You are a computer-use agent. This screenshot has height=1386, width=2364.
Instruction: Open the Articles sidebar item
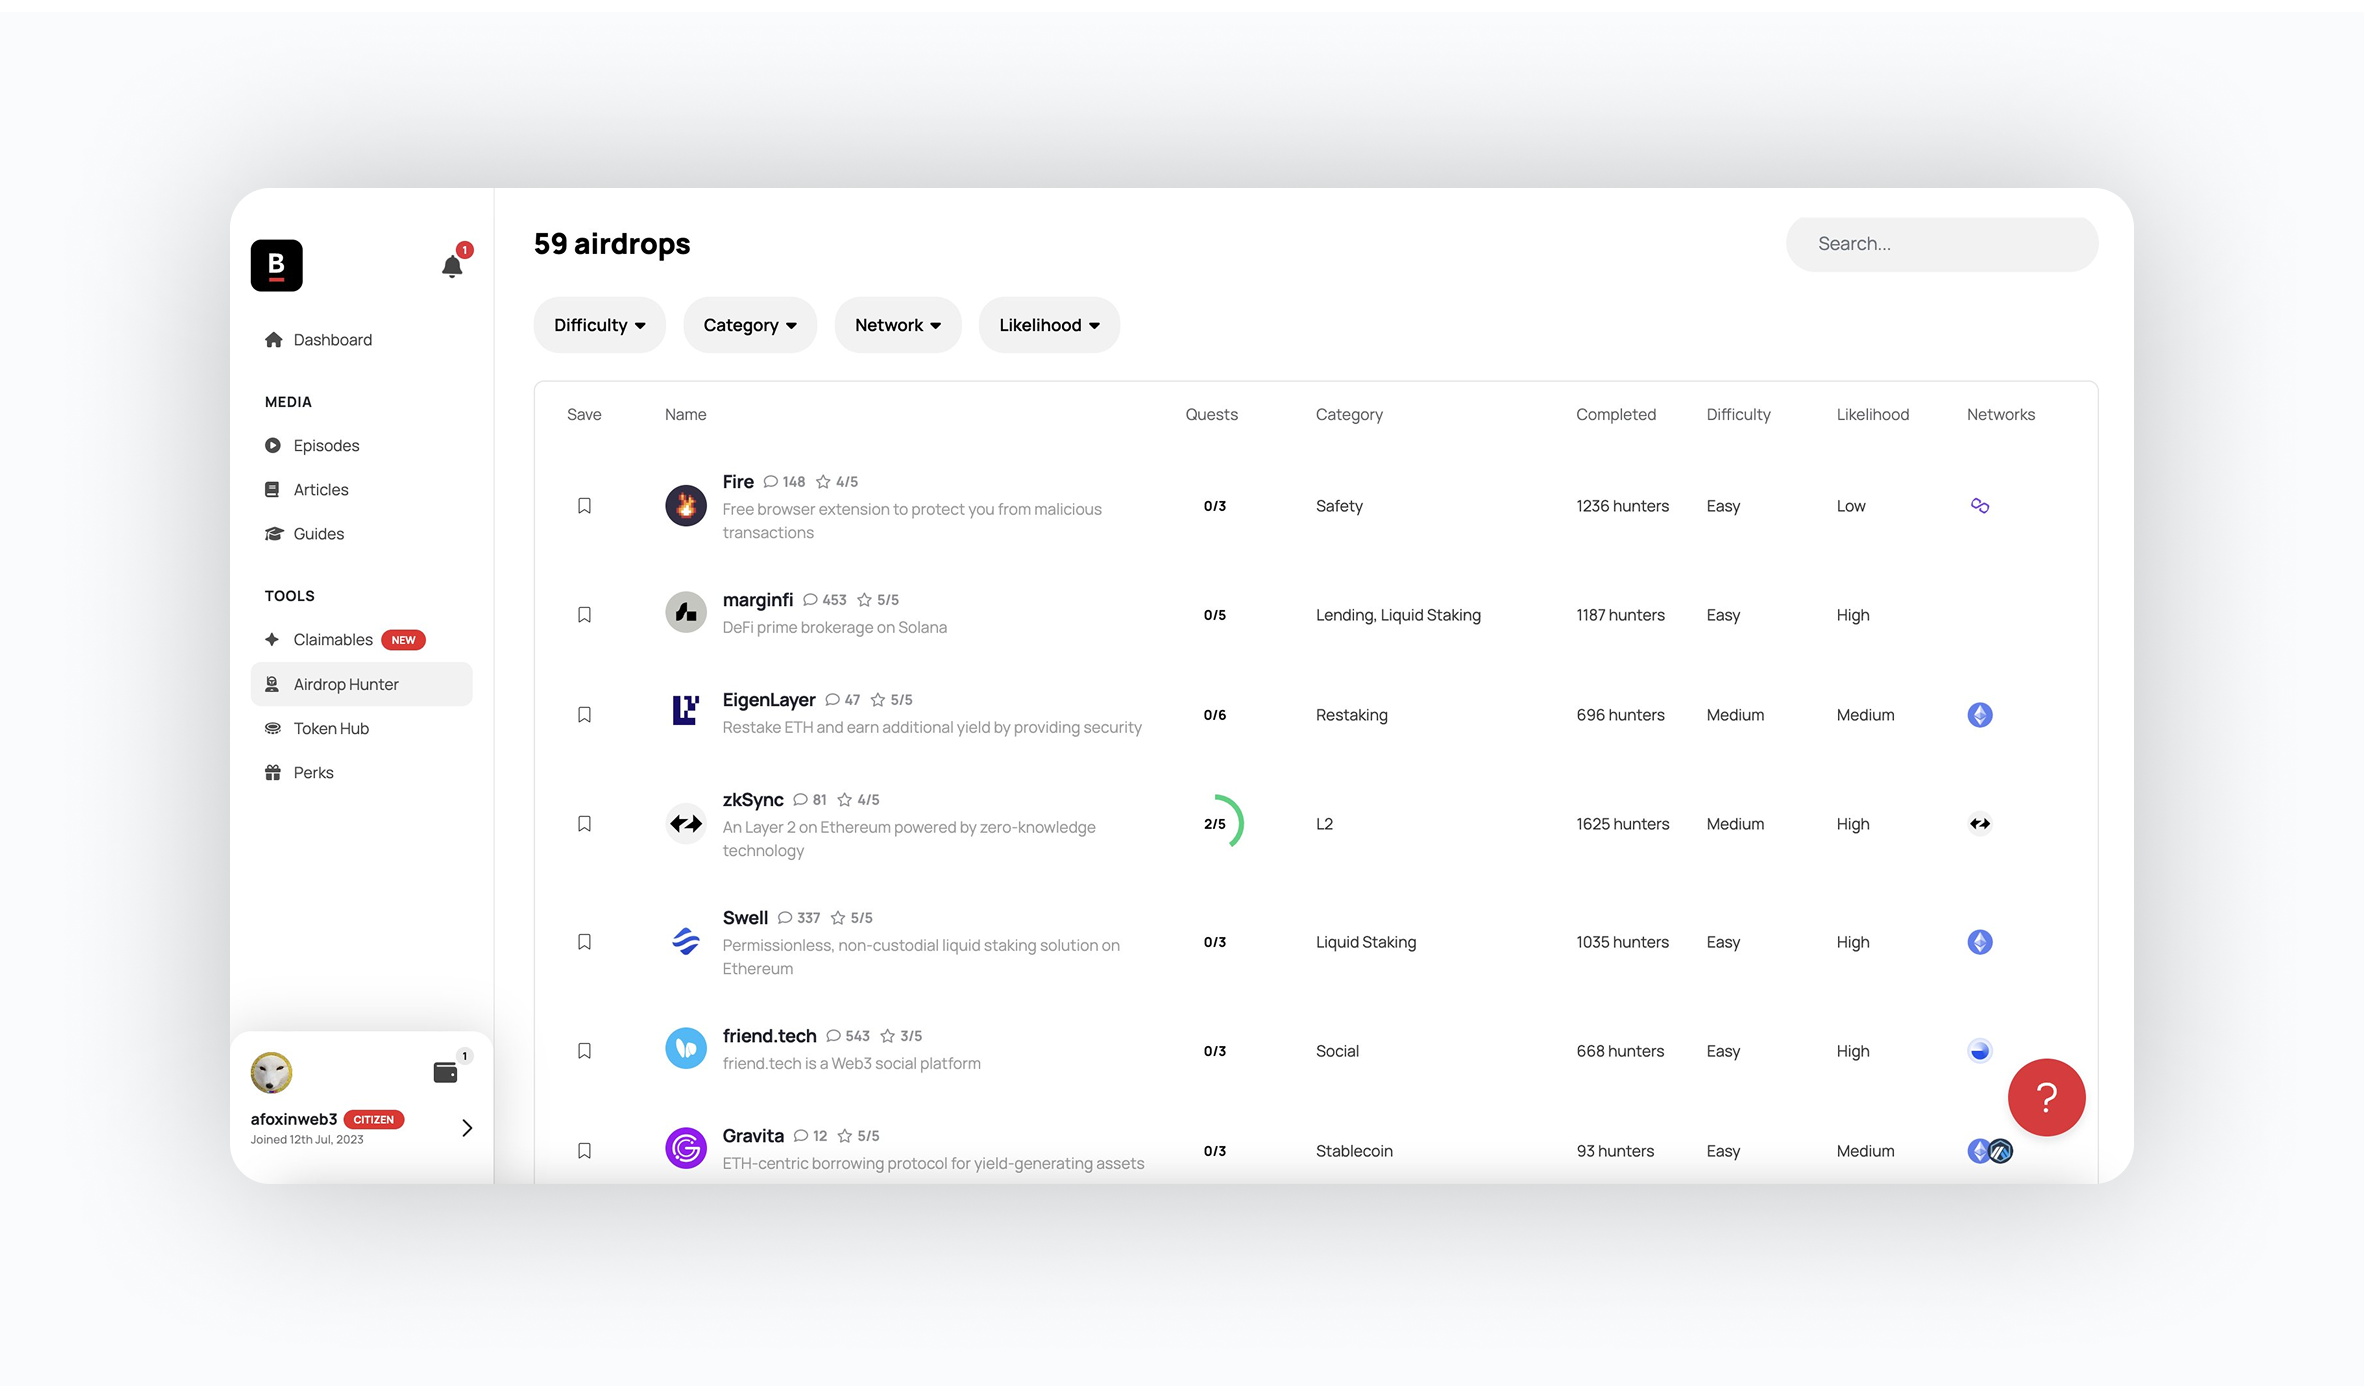(361, 490)
